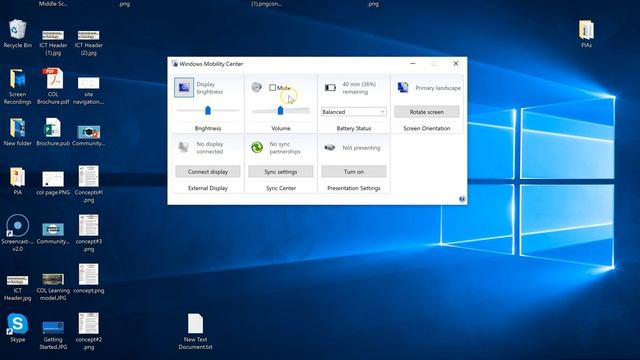Screen dimensions: 640x360
Task: Click the Connect display button
Action: click(208, 171)
